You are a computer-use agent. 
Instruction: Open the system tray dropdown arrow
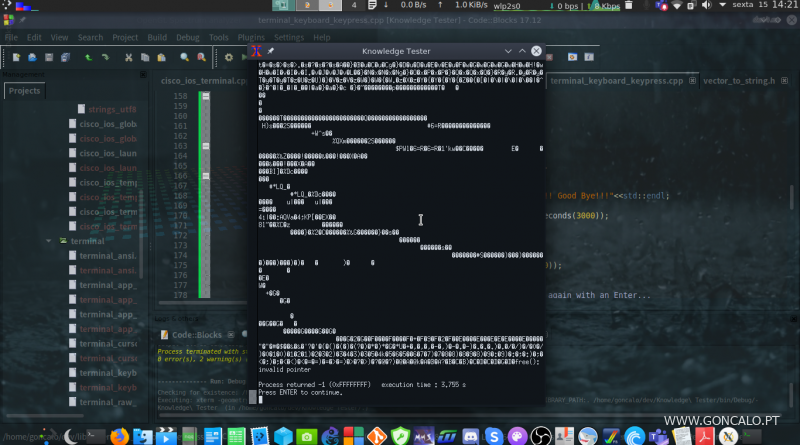tap(722, 5)
